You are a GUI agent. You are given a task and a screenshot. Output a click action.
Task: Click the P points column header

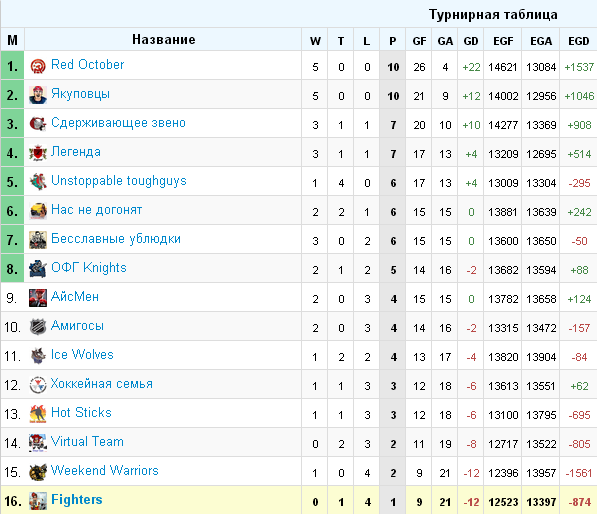coord(393,41)
